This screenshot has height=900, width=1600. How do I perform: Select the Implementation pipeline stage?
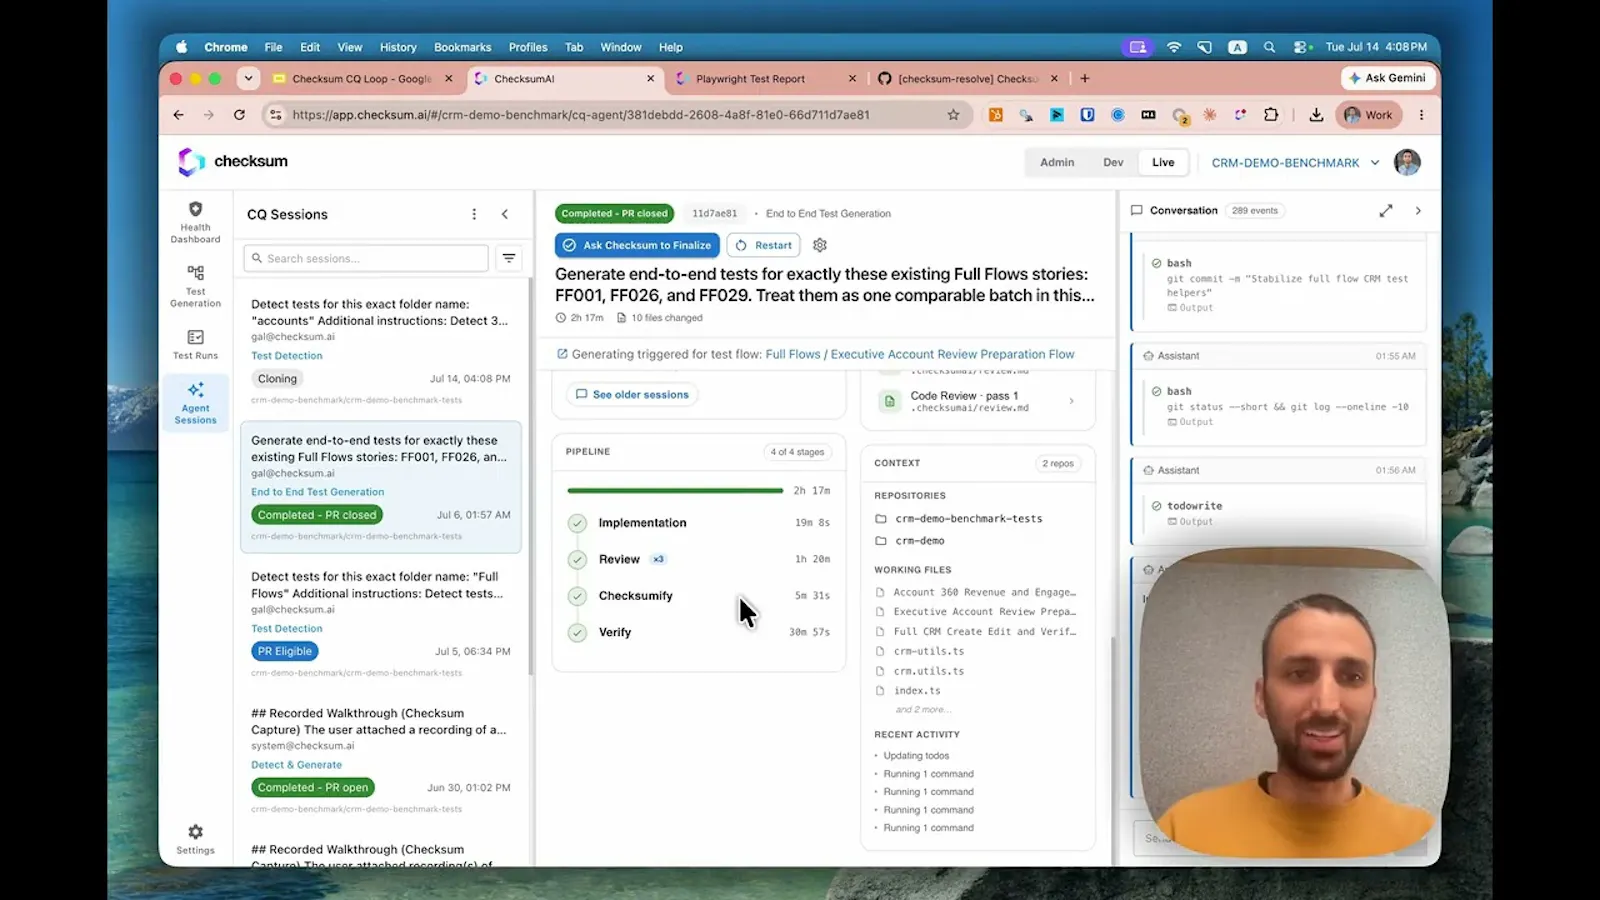point(699,523)
